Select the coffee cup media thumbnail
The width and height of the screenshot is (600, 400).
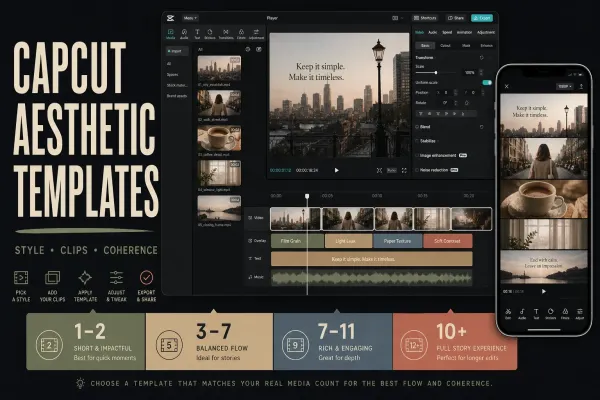219,139
